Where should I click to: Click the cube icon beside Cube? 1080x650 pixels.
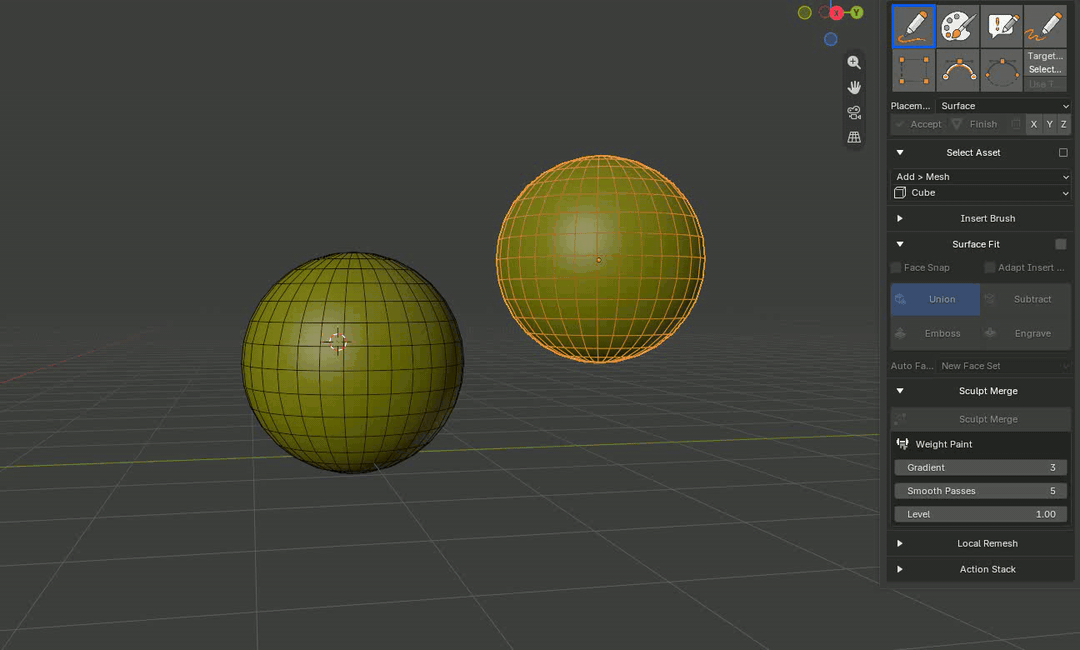pos(900,193)
